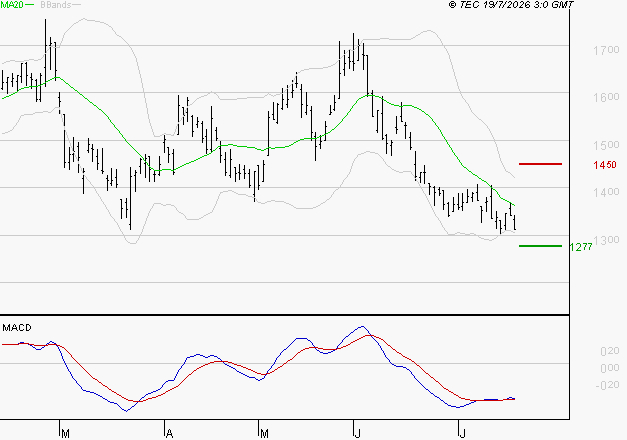Click the first M month label
The image size is (627, 440).
click(66, 434)
